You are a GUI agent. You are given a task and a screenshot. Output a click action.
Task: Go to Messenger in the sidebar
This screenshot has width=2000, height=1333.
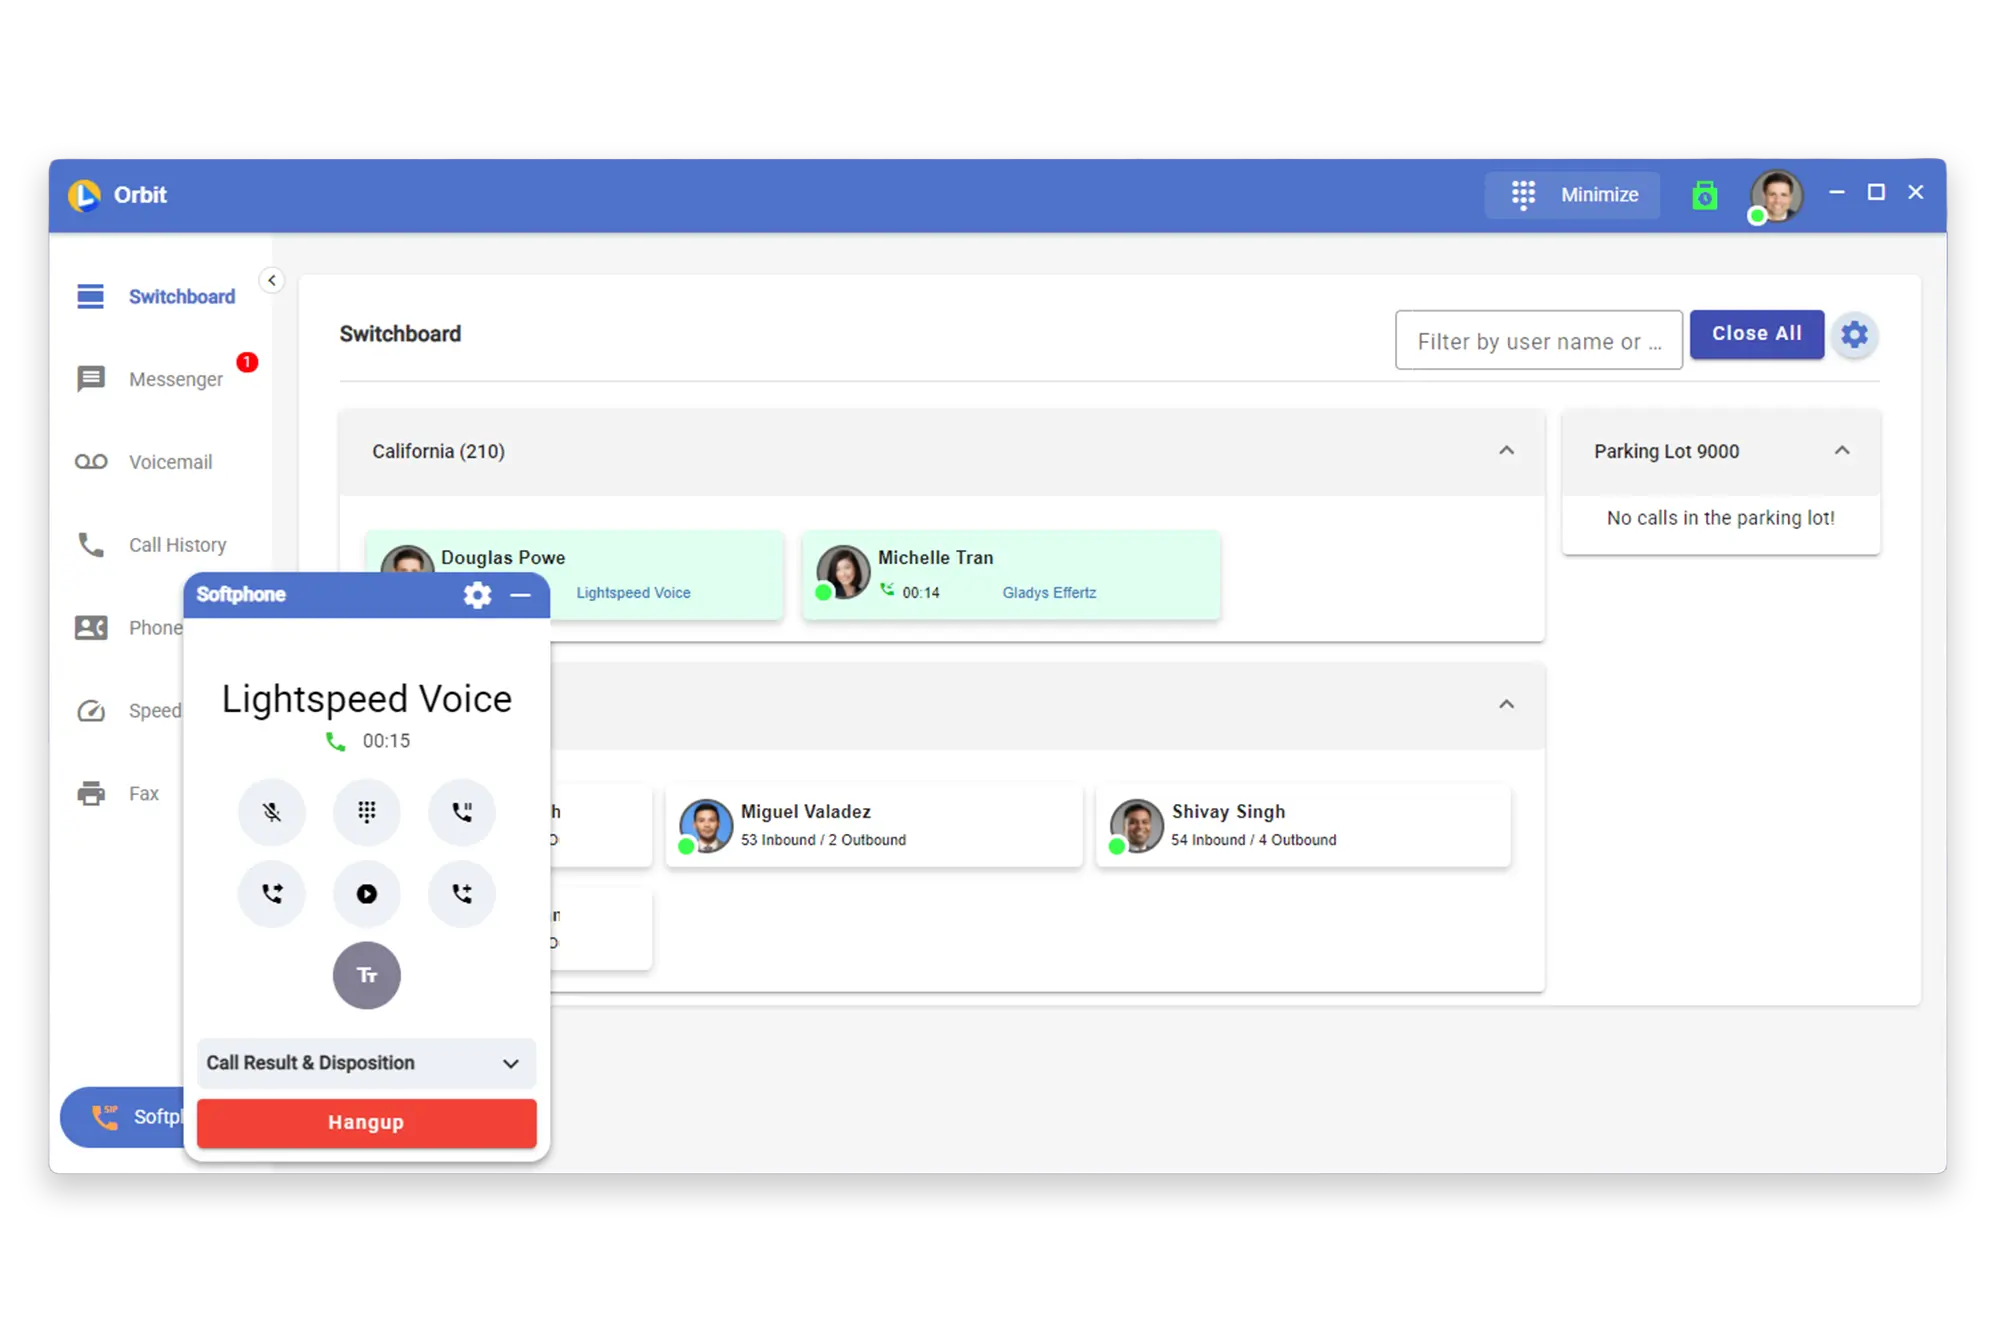[x=176, y=380]
